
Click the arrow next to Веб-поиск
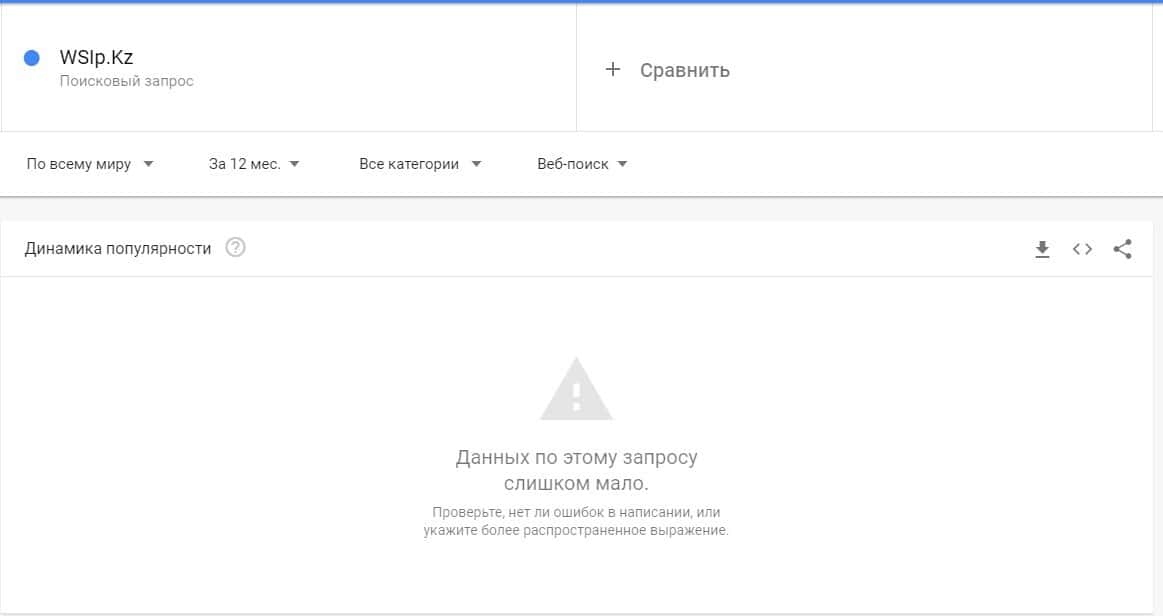coord(622,164)
